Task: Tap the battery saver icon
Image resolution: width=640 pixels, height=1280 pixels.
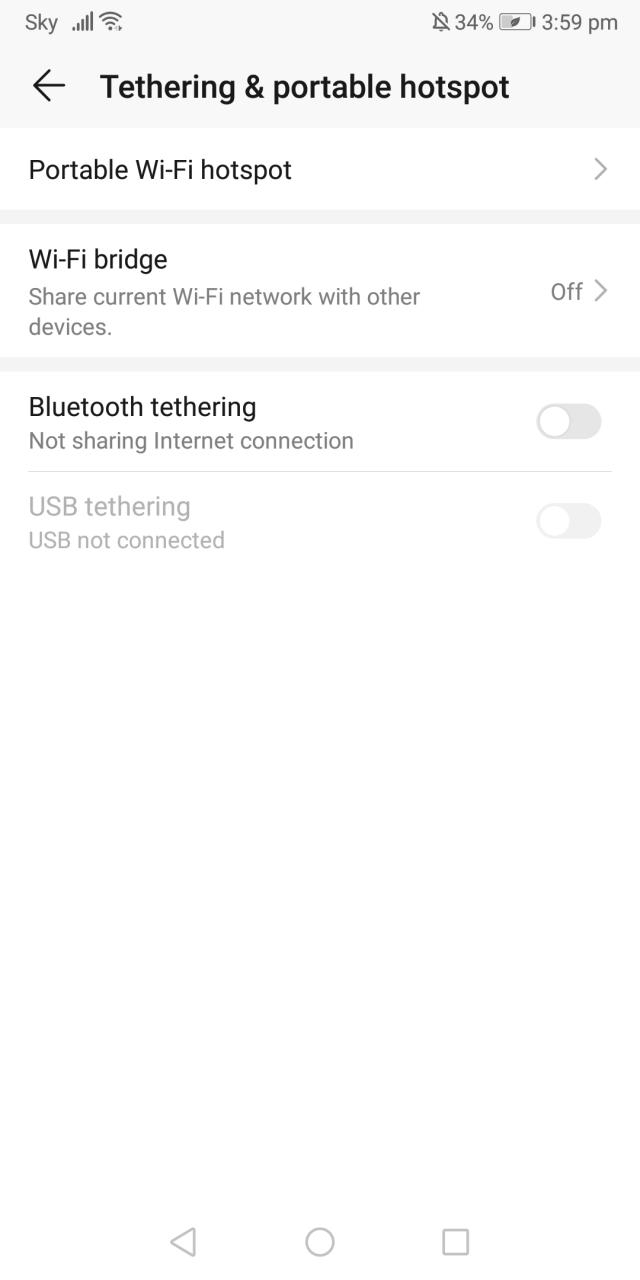Action: click(517, 22)
